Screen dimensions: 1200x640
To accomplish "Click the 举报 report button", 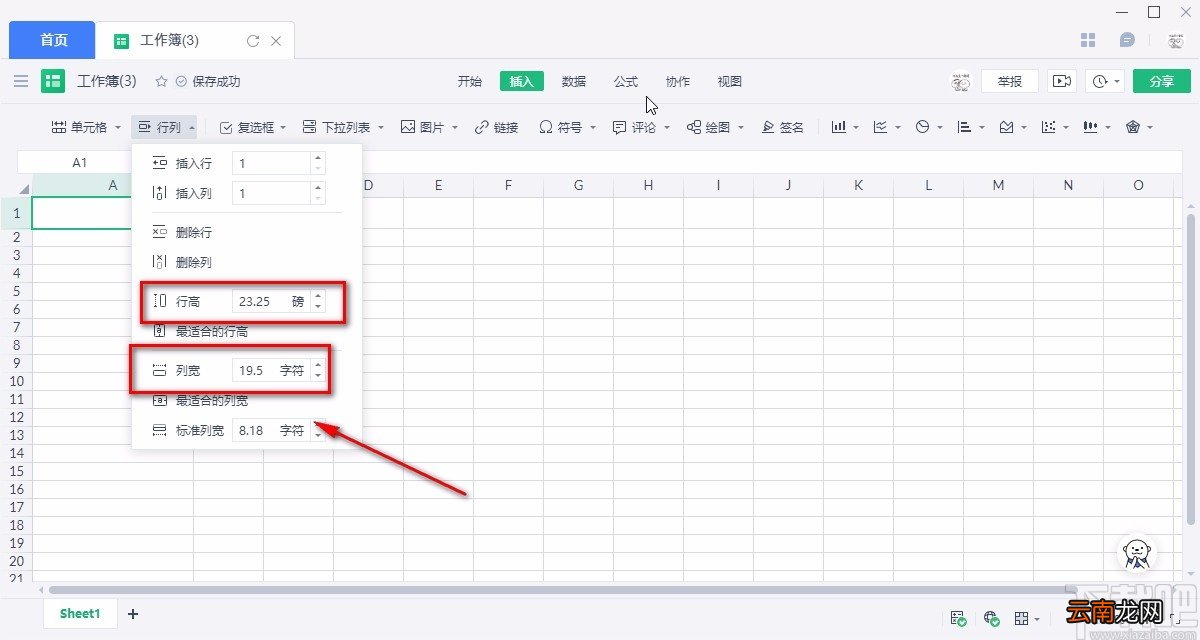I will [1010, 81].
